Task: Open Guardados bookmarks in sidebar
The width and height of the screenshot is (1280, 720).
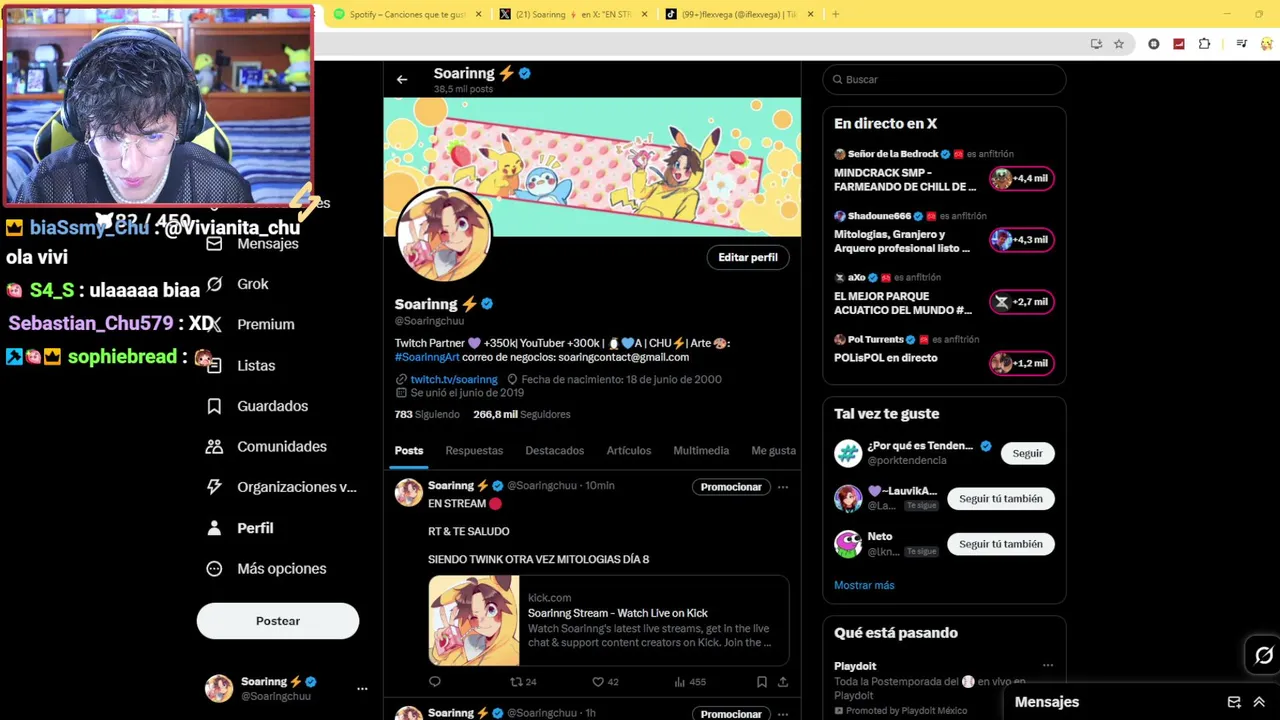Action: [258, 406]
